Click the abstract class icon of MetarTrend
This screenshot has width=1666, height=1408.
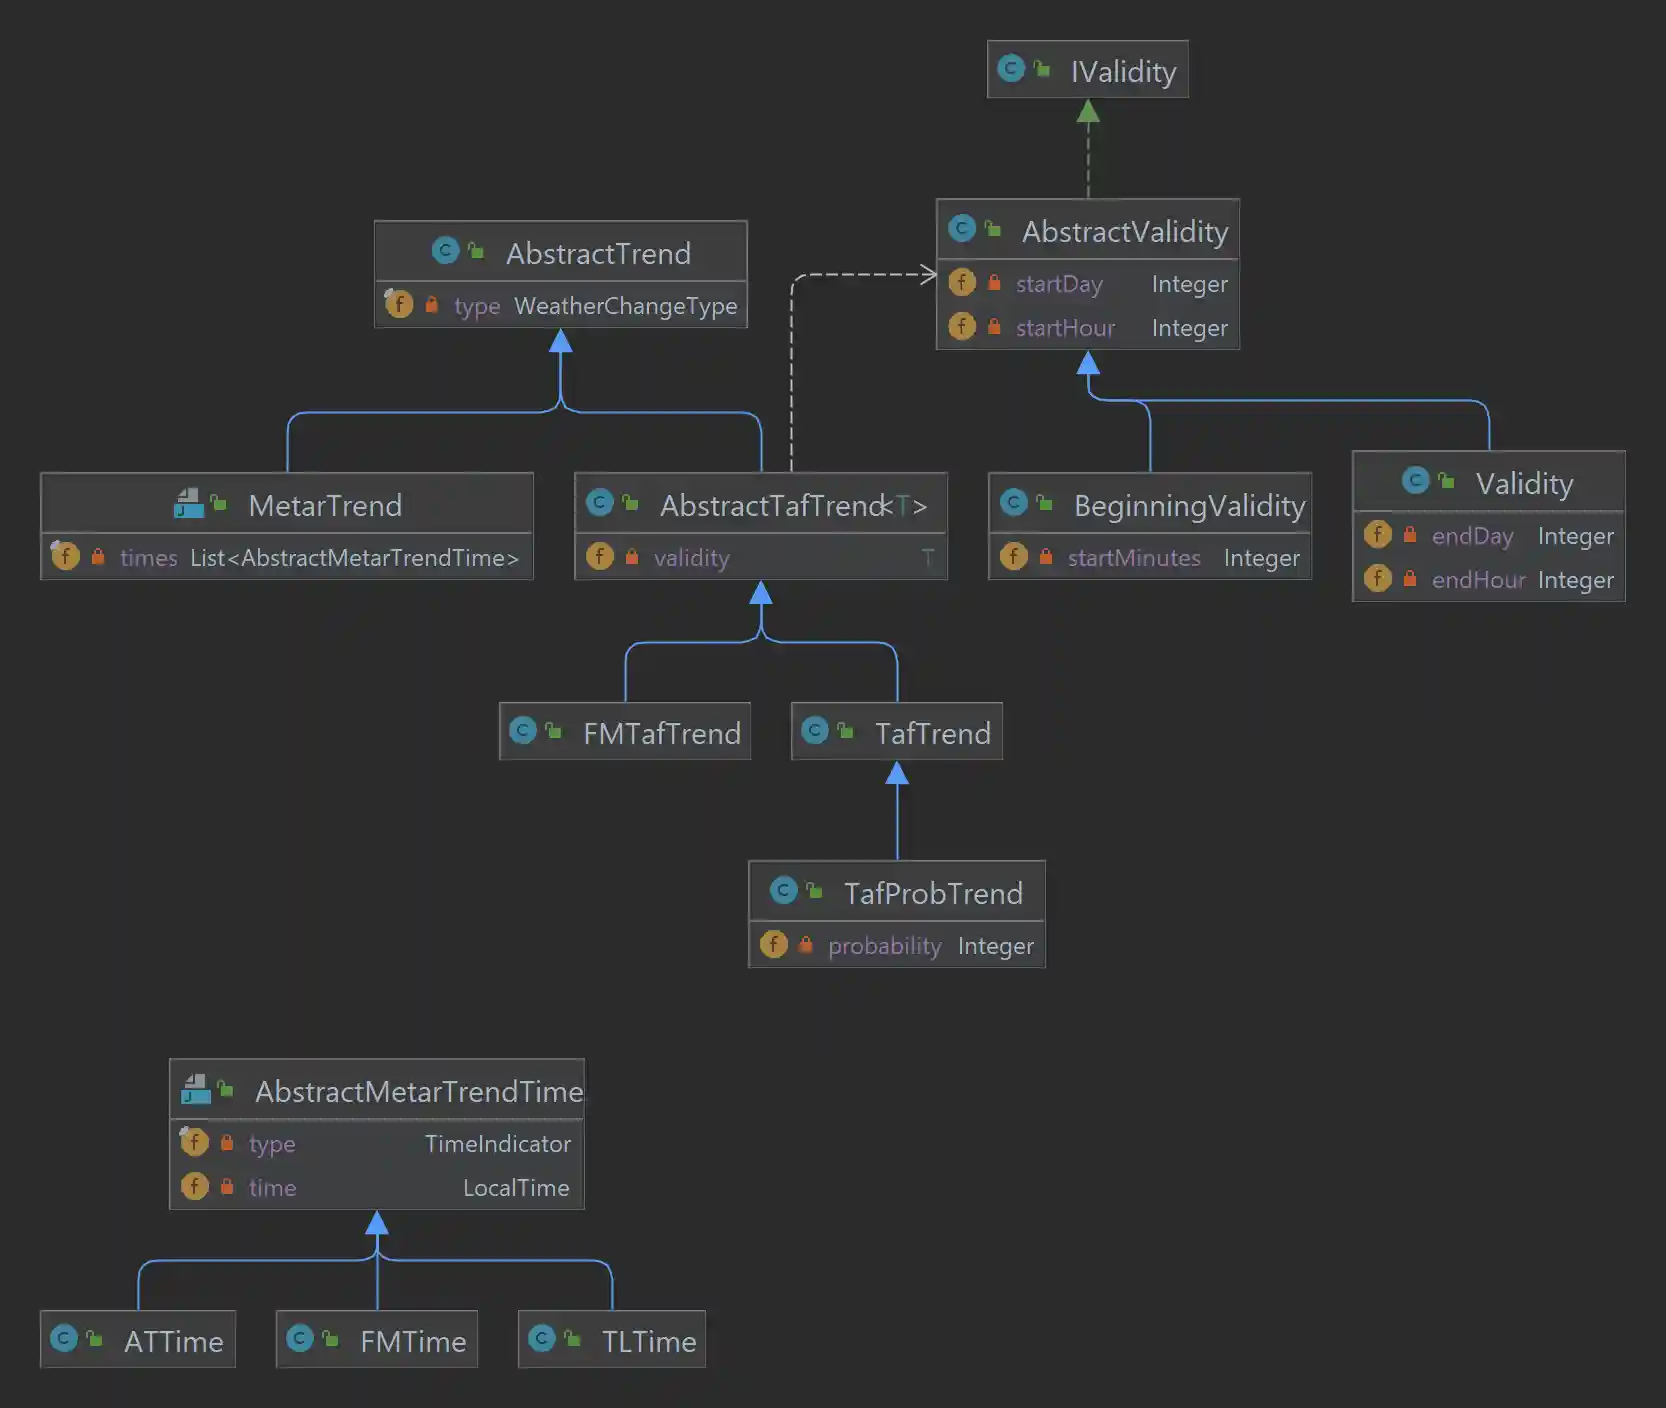[x=191, y=502]
